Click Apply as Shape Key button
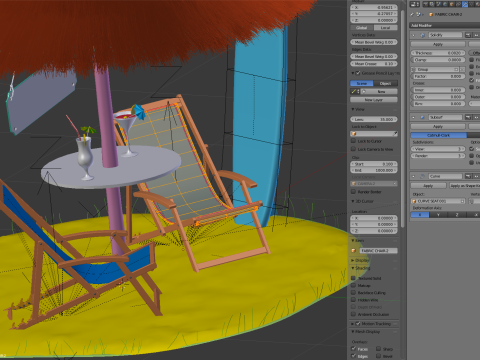The height and width of the screenshot is (360, 480). pyautogui.click(x=465, y=186)
